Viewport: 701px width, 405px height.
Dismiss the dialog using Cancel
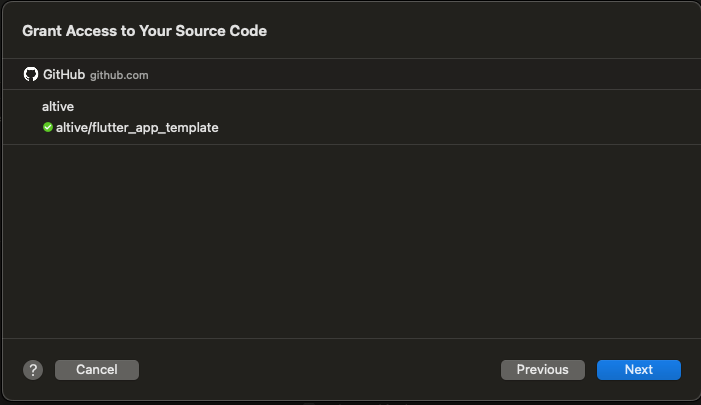[97, 370]
